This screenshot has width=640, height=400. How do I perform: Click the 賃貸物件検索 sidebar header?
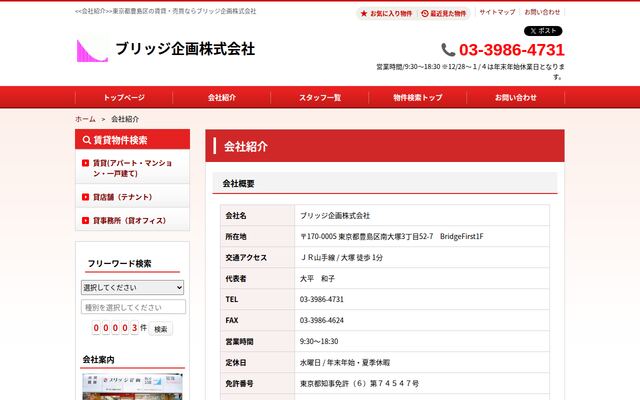click(x=132, y=140)
